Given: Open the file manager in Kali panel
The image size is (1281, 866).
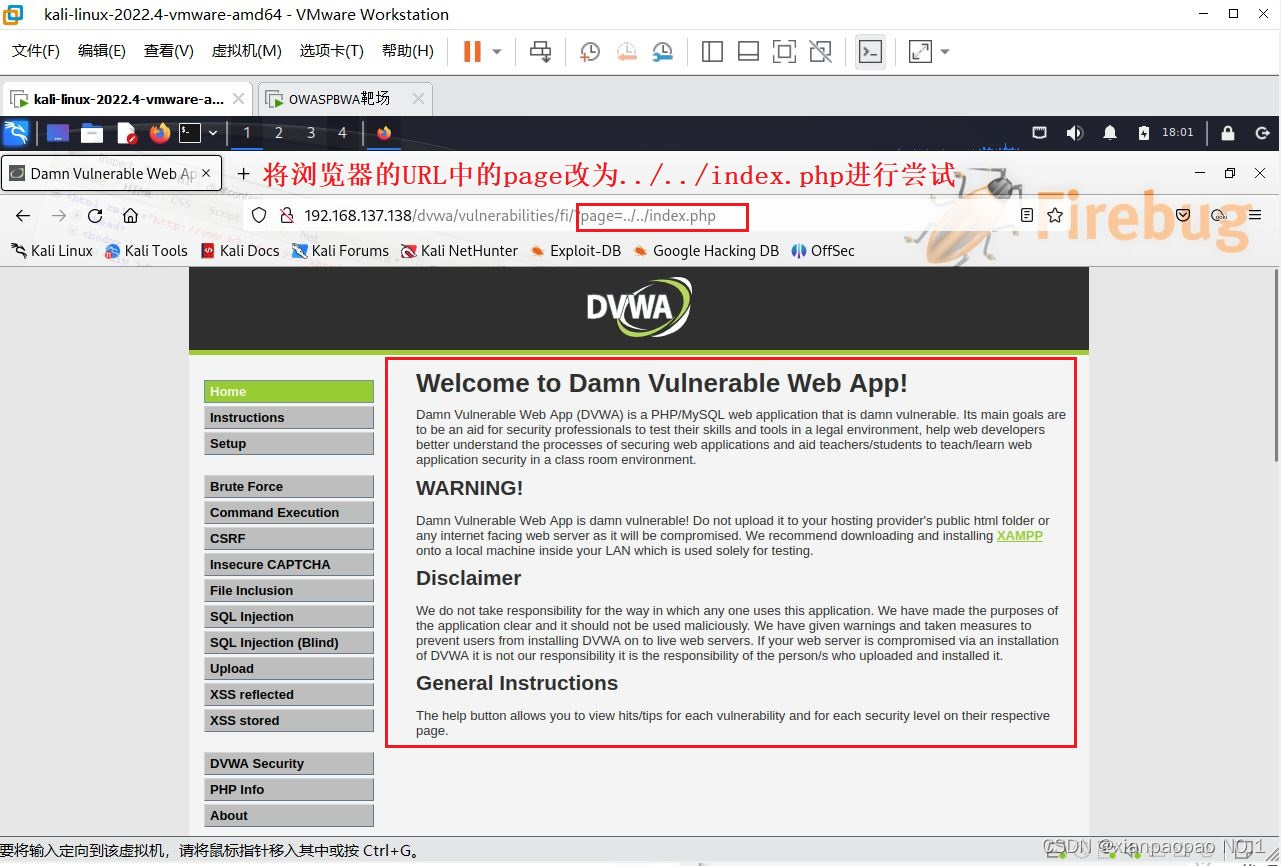Looking at the screenshot, I should (92, 133).
